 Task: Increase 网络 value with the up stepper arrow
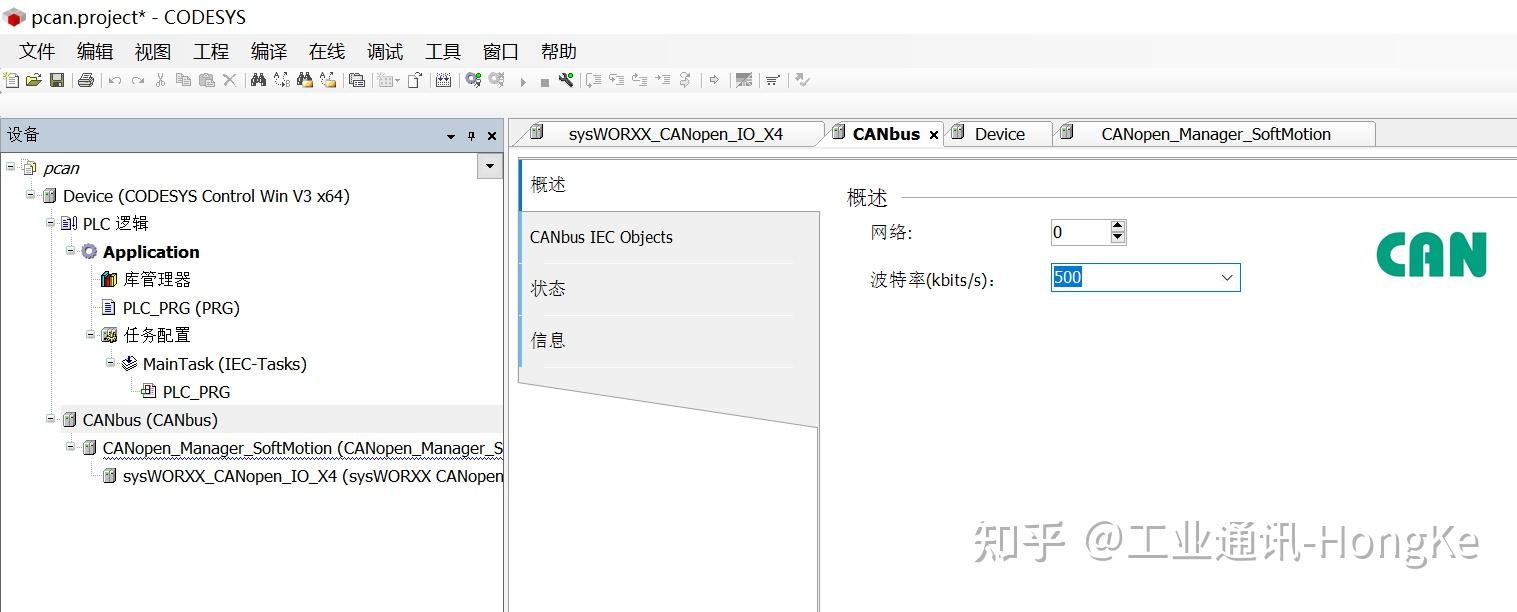[1117, 226]
